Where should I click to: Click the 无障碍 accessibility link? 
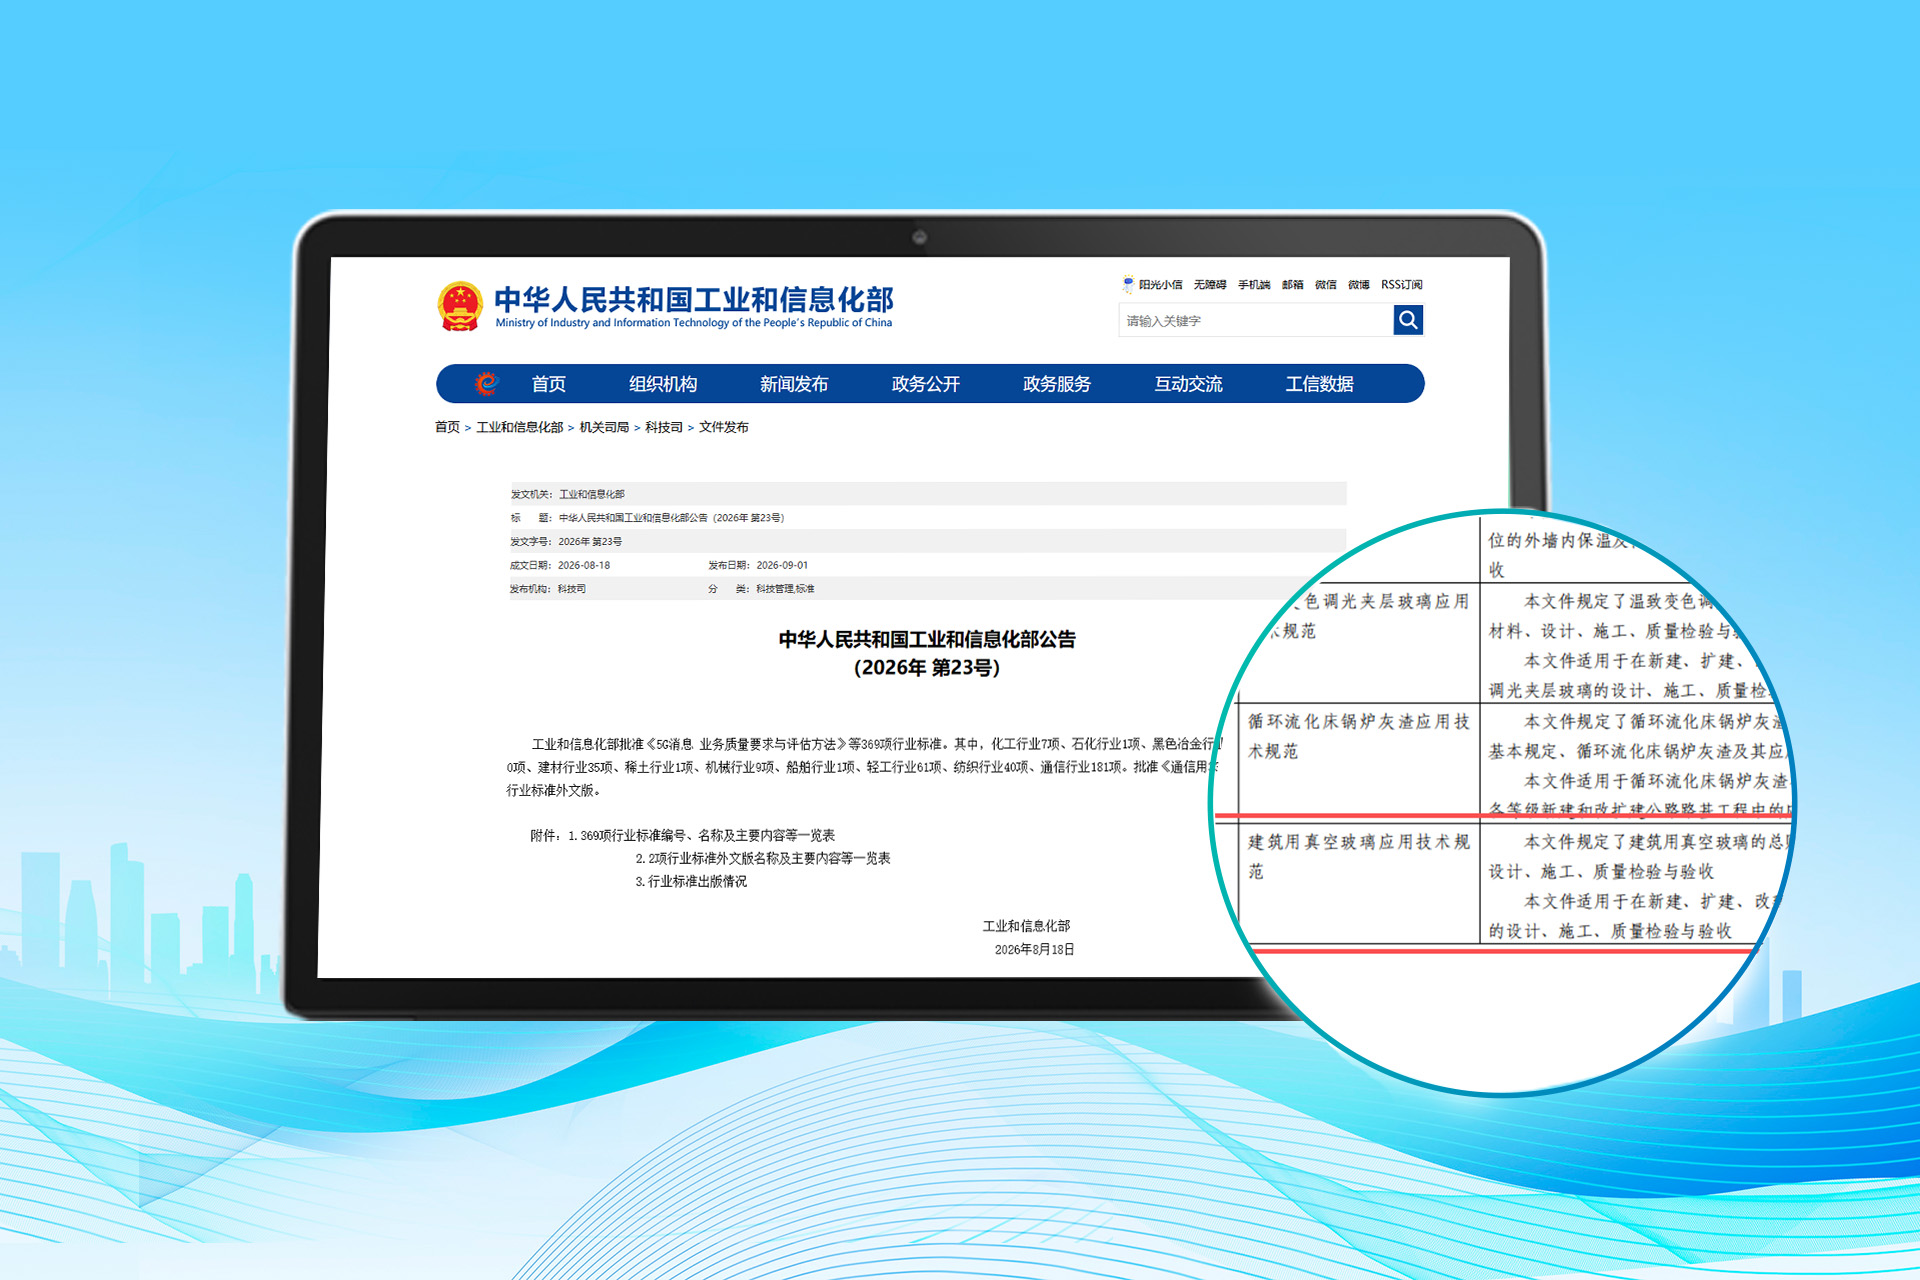click(1210, 285)
